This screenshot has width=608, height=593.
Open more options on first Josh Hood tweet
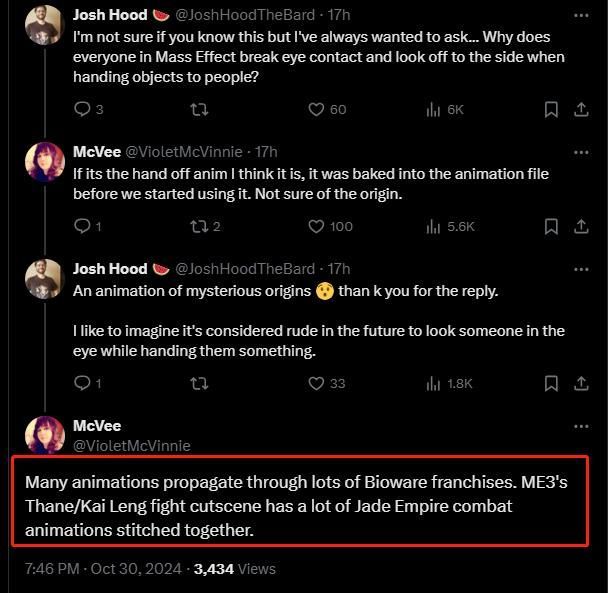[x=581, y=16]
